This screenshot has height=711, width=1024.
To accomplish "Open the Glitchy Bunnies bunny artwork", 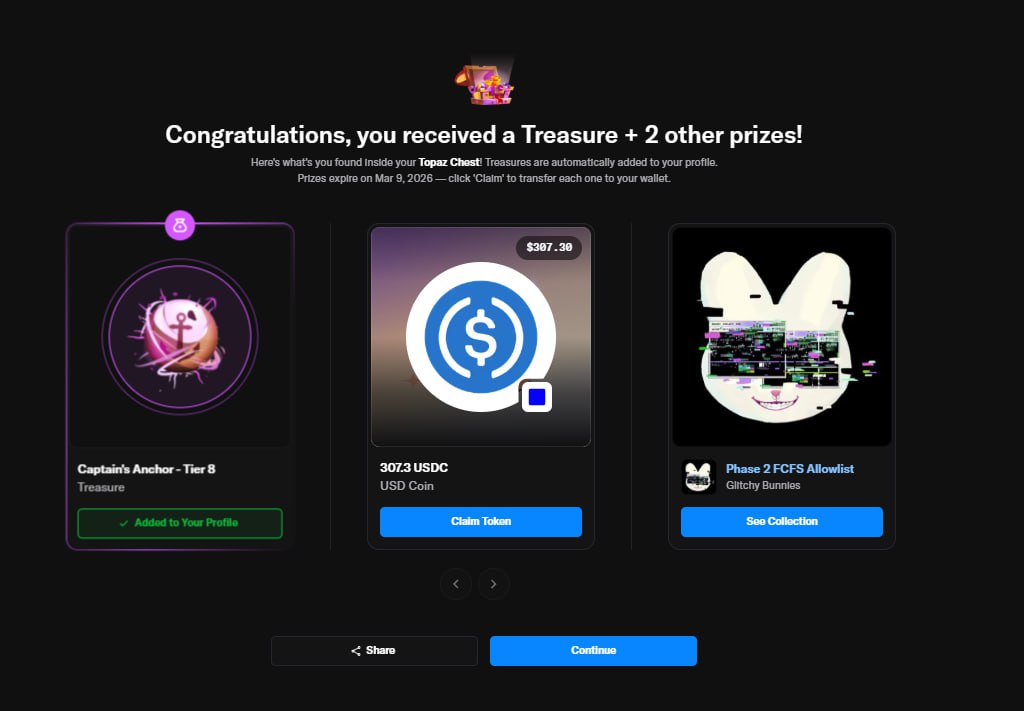I will coord(782,337).
